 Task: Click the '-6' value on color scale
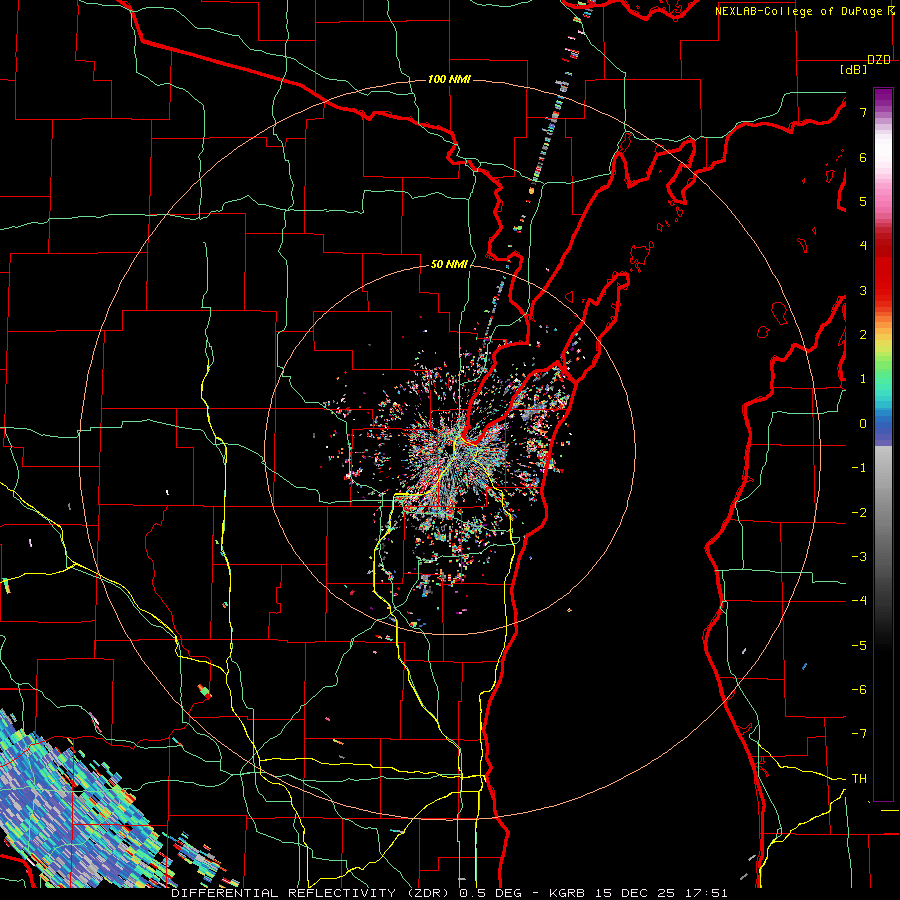click(x=859, y=690)
